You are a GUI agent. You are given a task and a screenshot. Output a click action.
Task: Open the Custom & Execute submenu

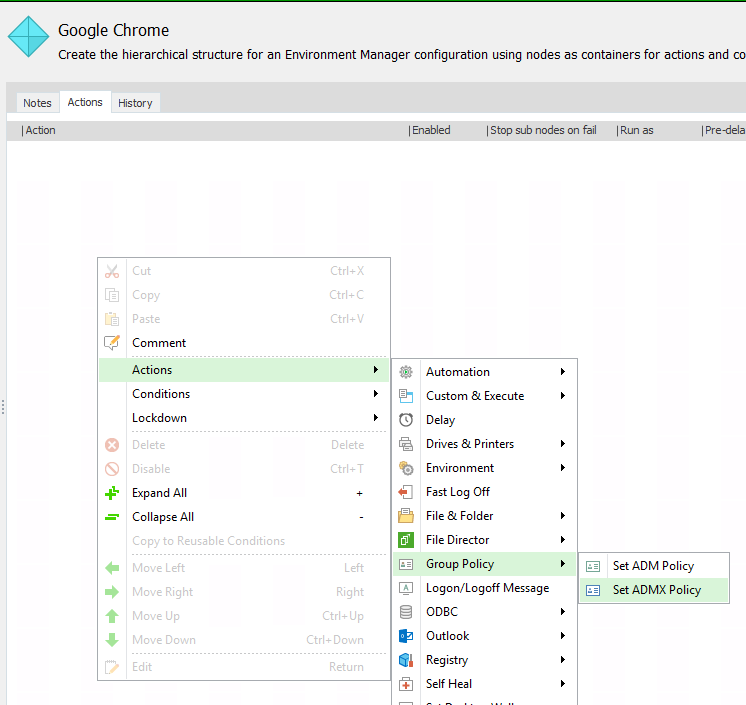point(475,396)
